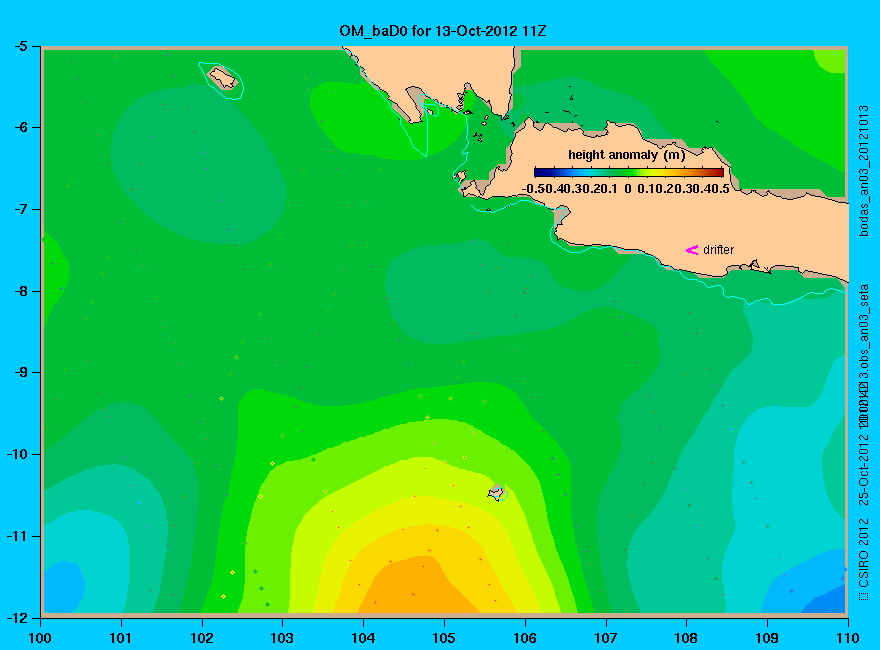The height and width of the screenshot is (650, 880).
Task: Click the plot title 'OM_baD0 for 13-Oct-2012 11Z'
Action: click(x=443, y=31)
